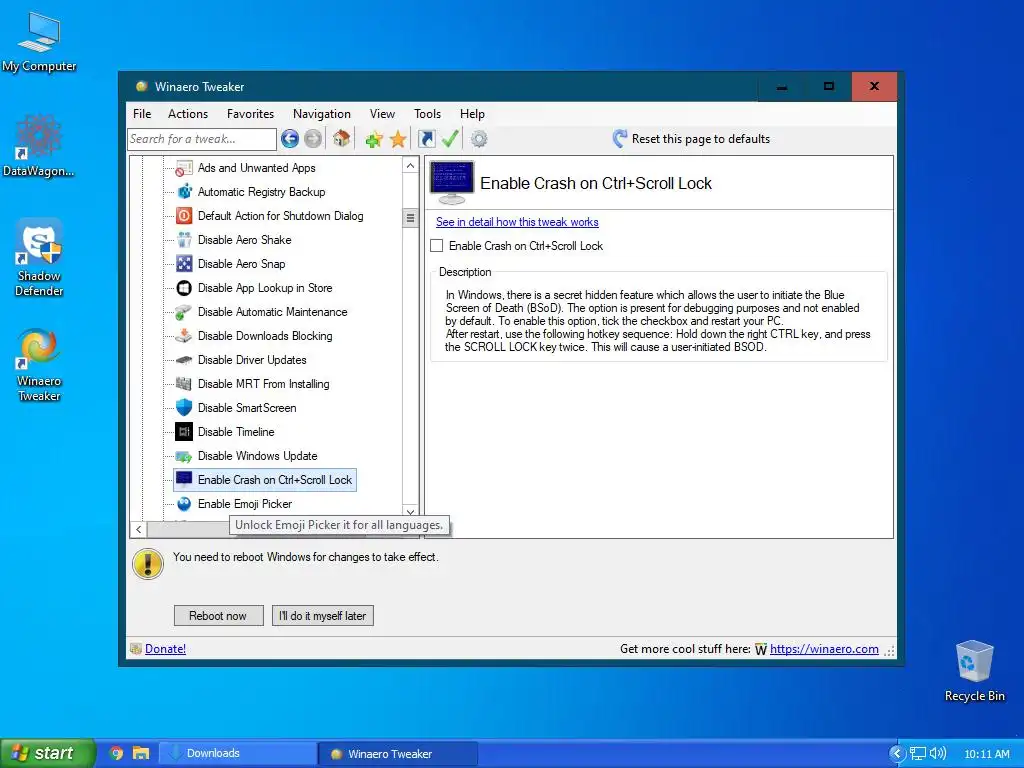The height and width of the screenshot is (768, 1024).
Task: Open Winaero Tweaker desktop shortcut
Action: (39, 364)
